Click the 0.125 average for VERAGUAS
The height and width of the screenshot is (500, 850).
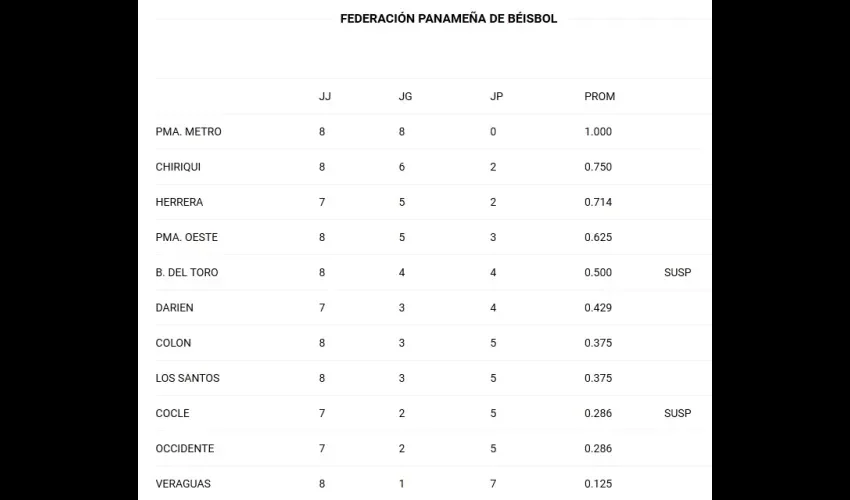point(598,484)
